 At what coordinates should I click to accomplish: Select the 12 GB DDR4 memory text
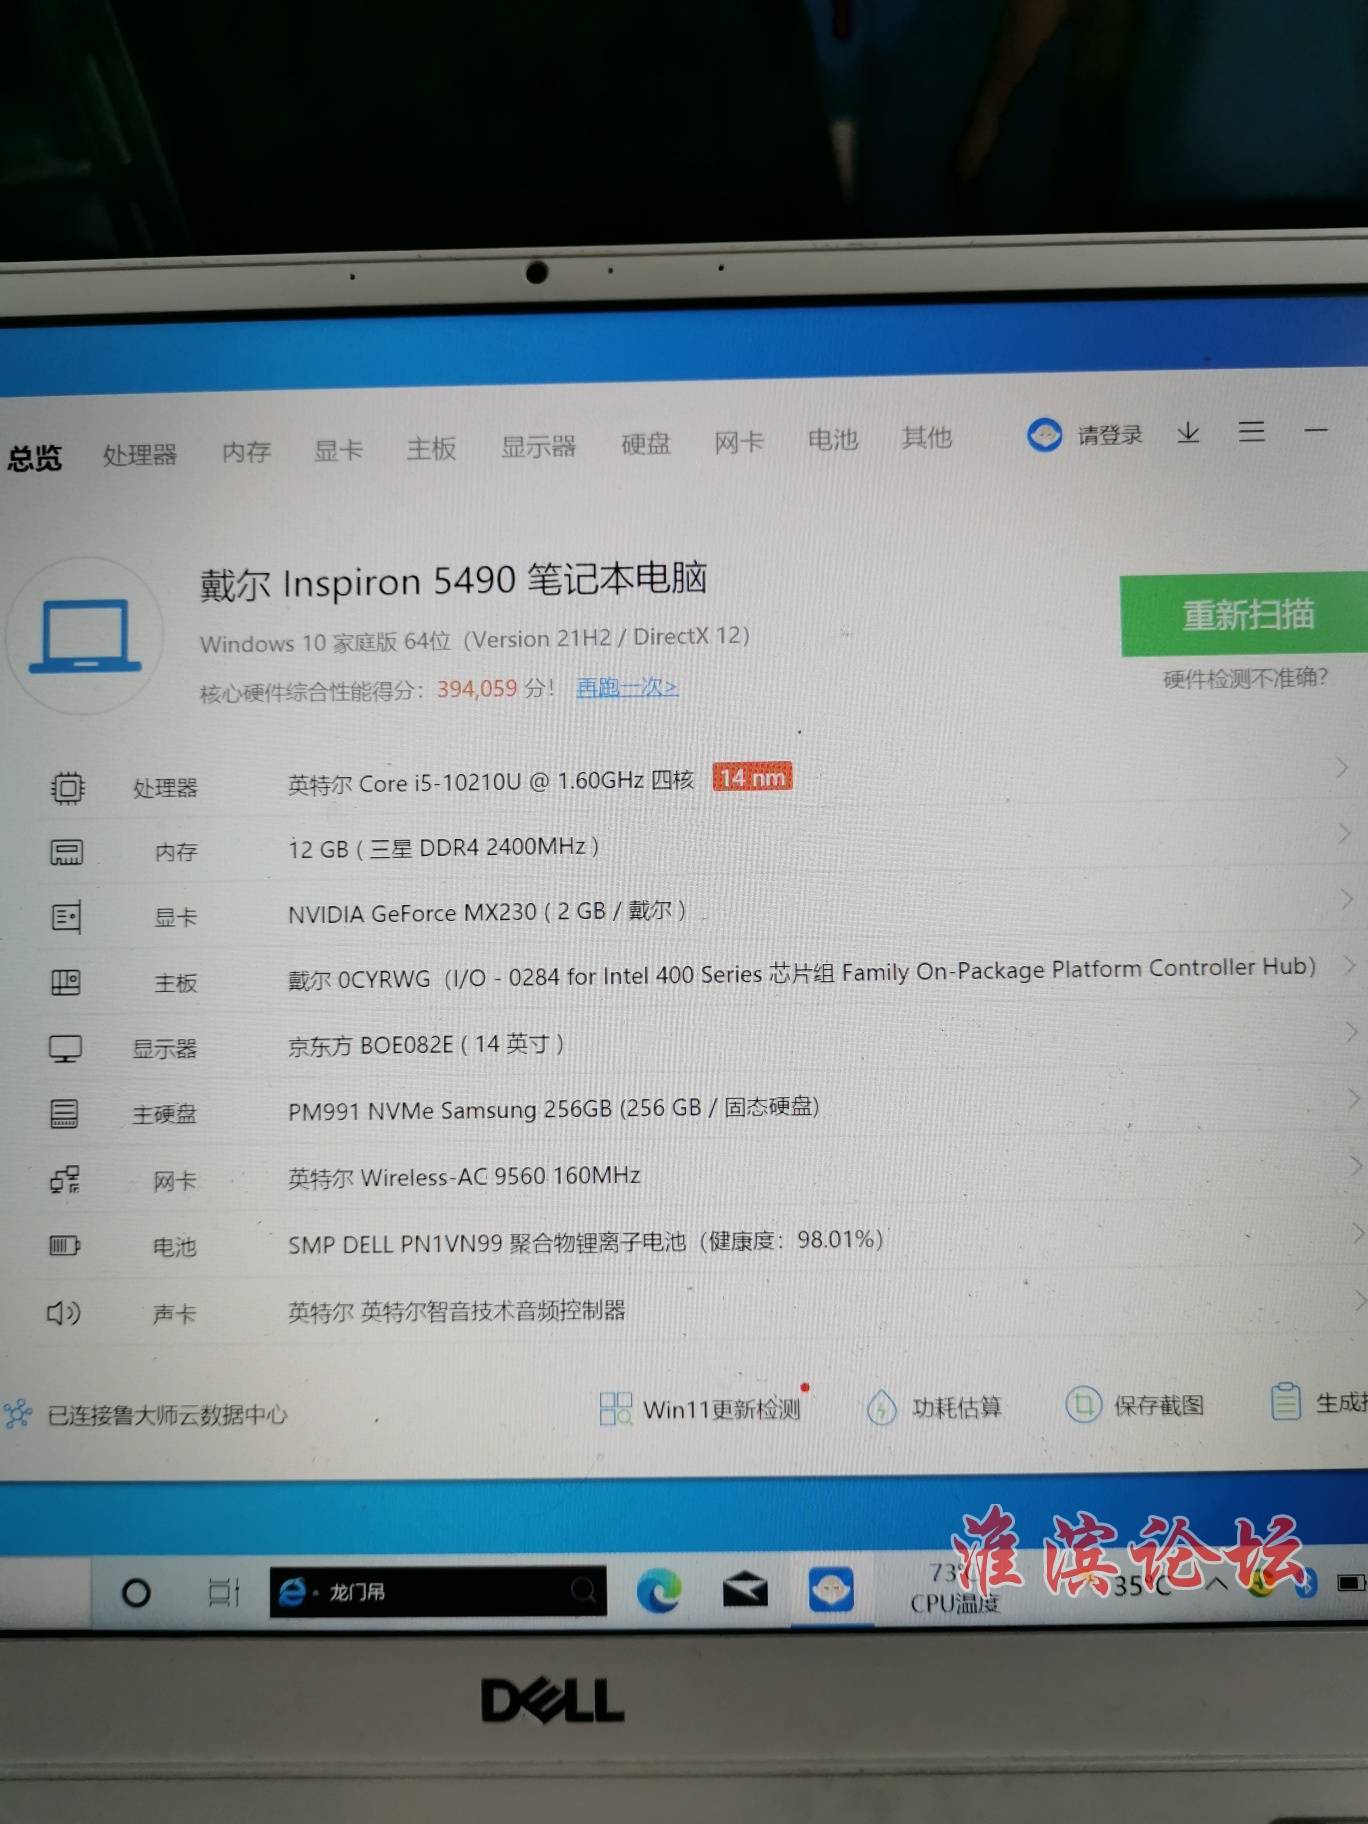(x=443, y=848)
